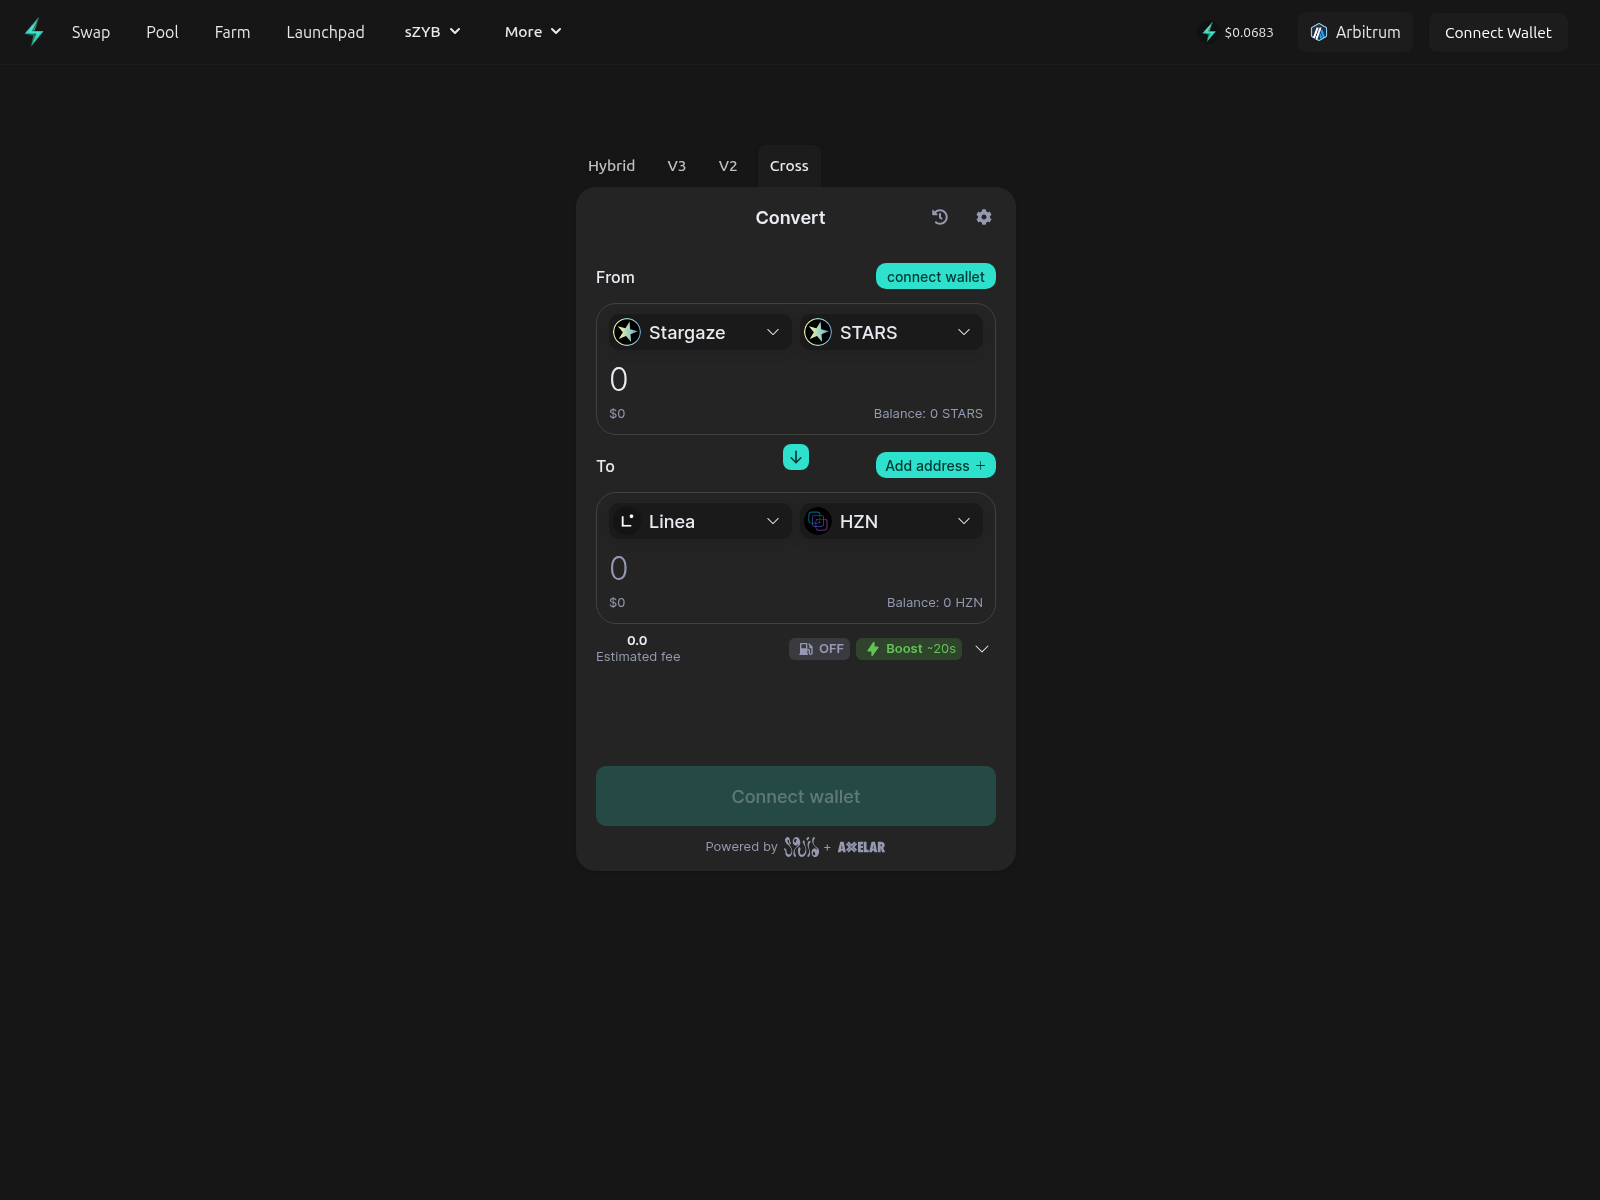This screenshot has height=1200, width=1600.
Task: Click the lightning bolt home logo
Action: coord(34,32)
